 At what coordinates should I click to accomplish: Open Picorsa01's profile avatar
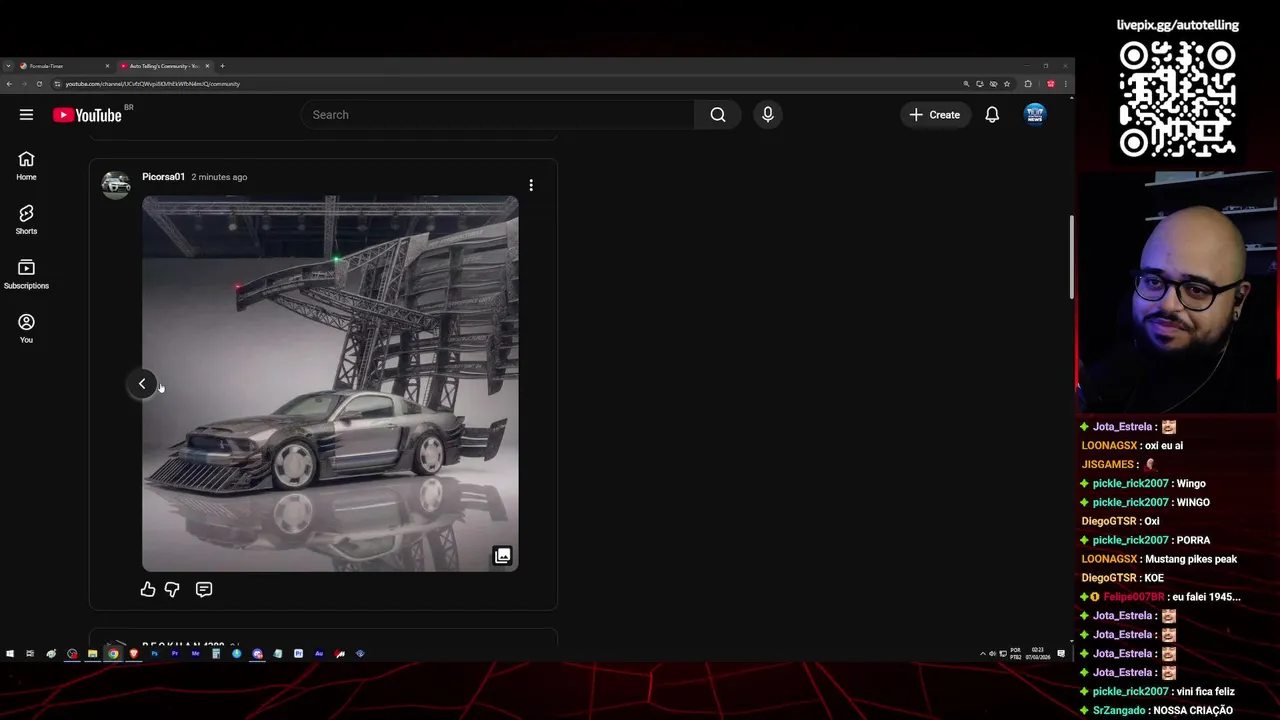[116, 185]
